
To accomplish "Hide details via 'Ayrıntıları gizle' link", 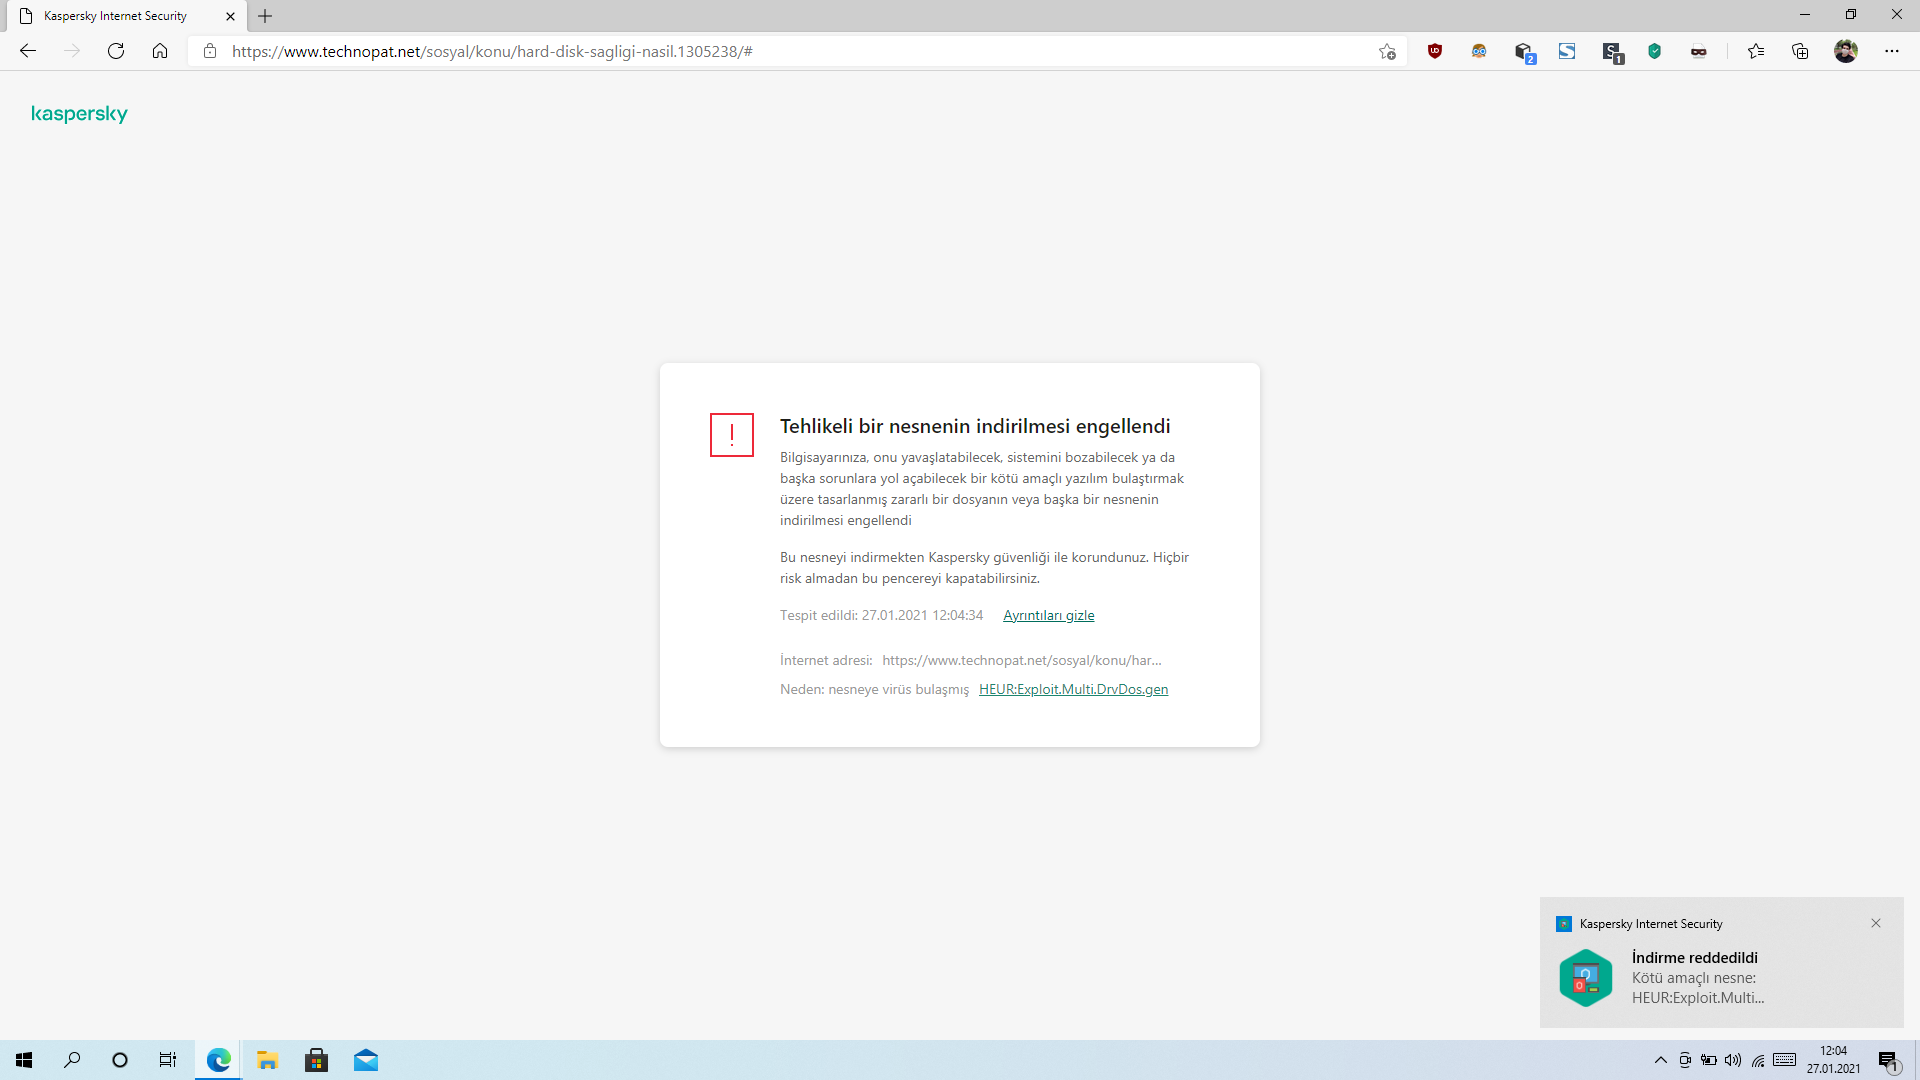I will 1048,615.
